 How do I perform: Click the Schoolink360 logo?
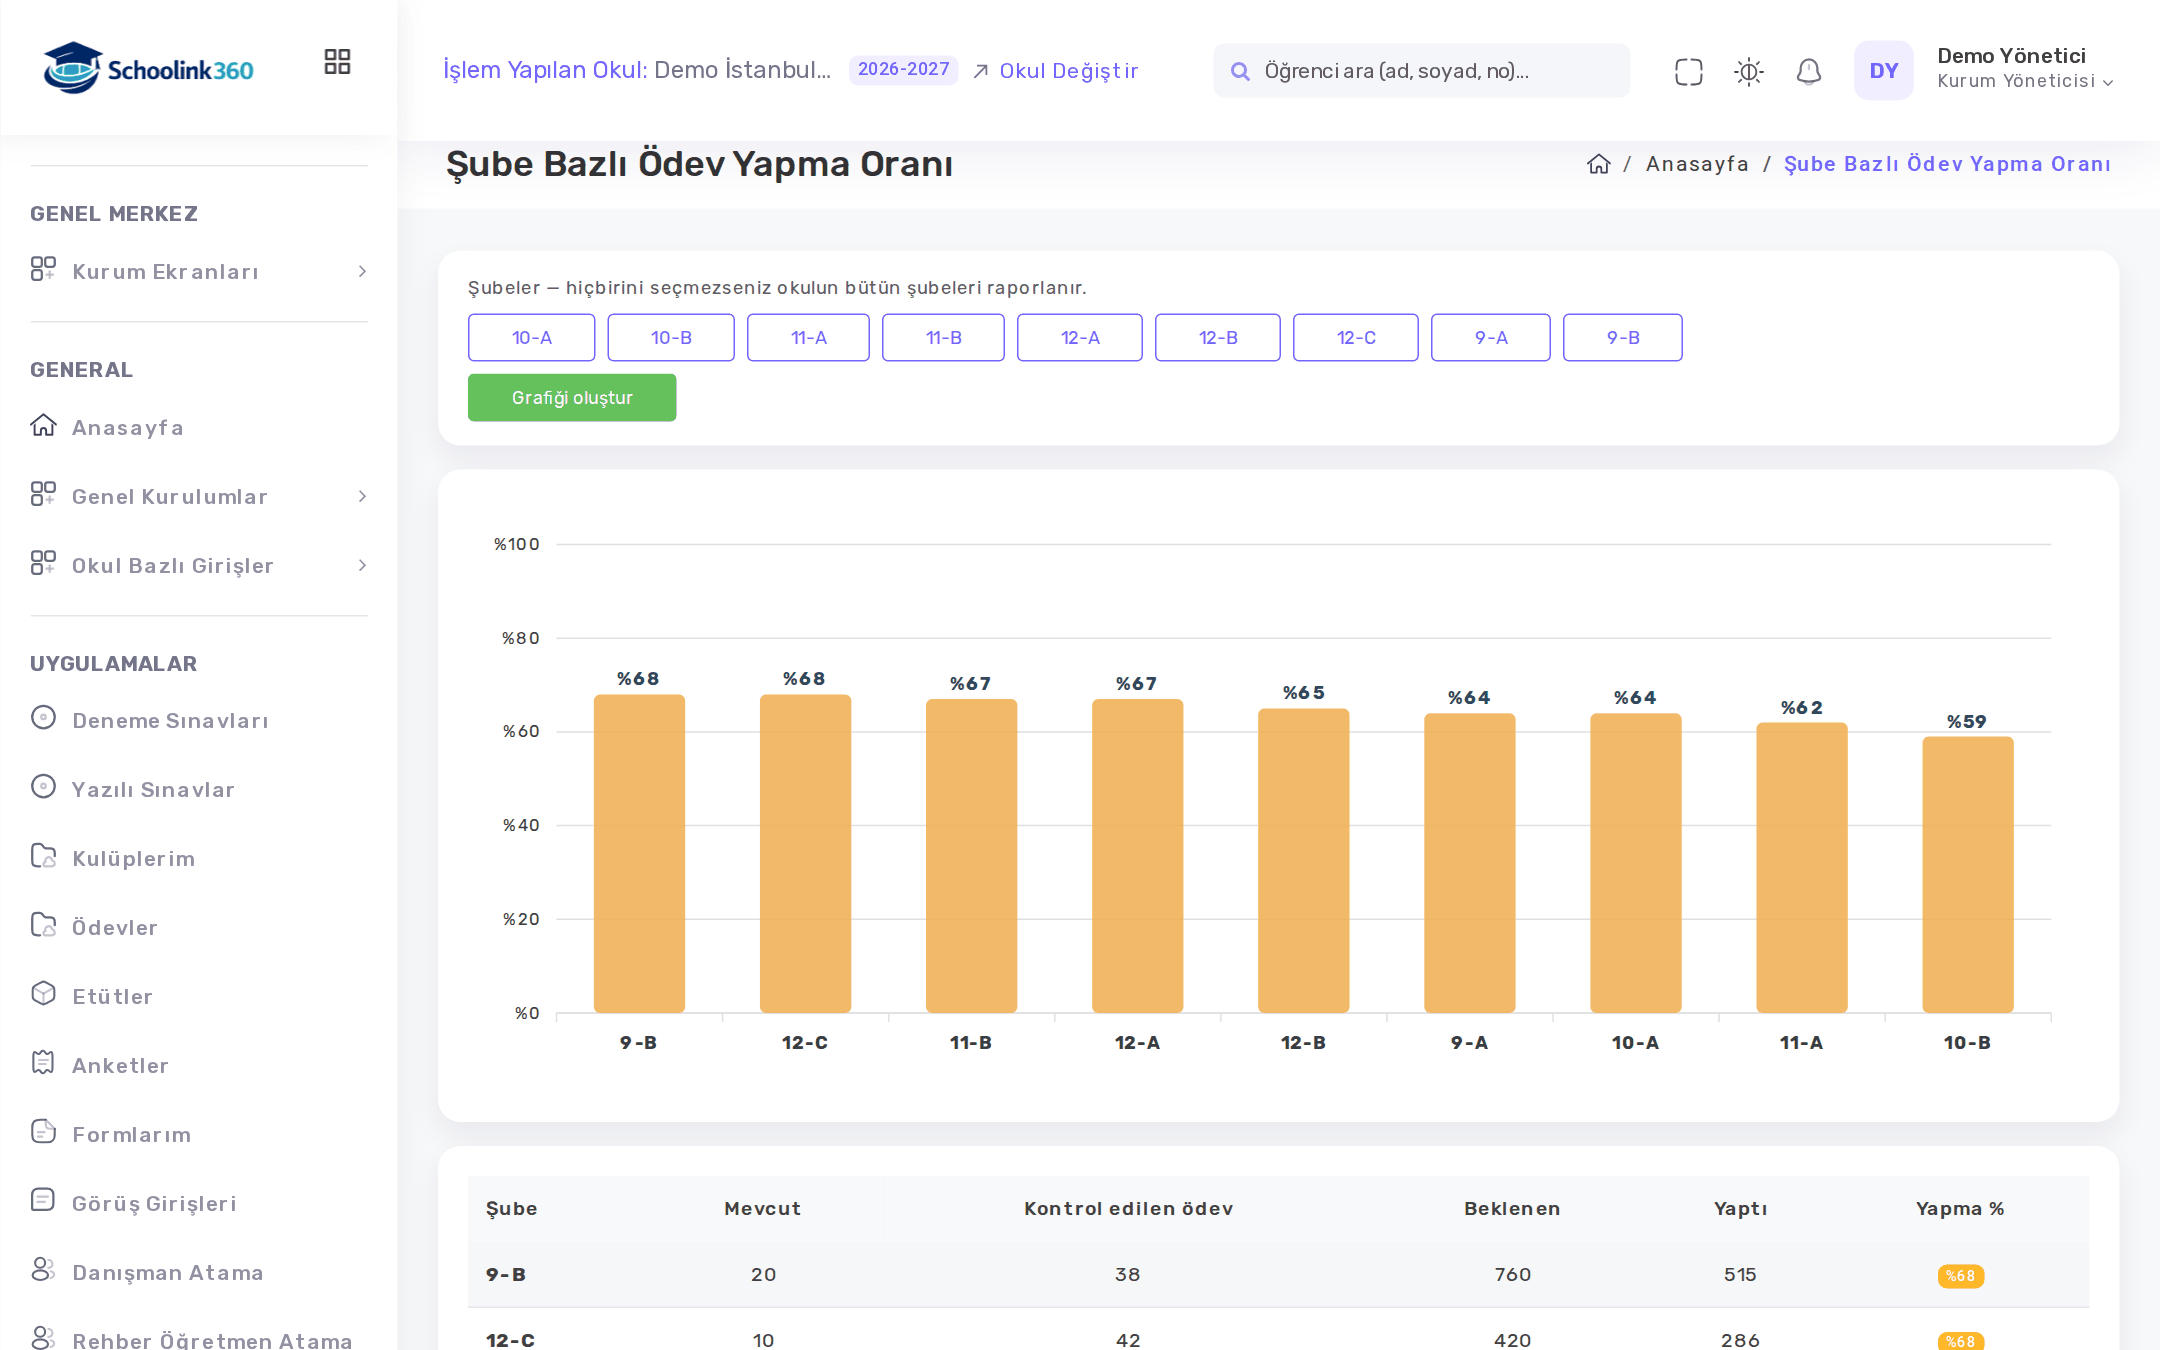point(148,68)
